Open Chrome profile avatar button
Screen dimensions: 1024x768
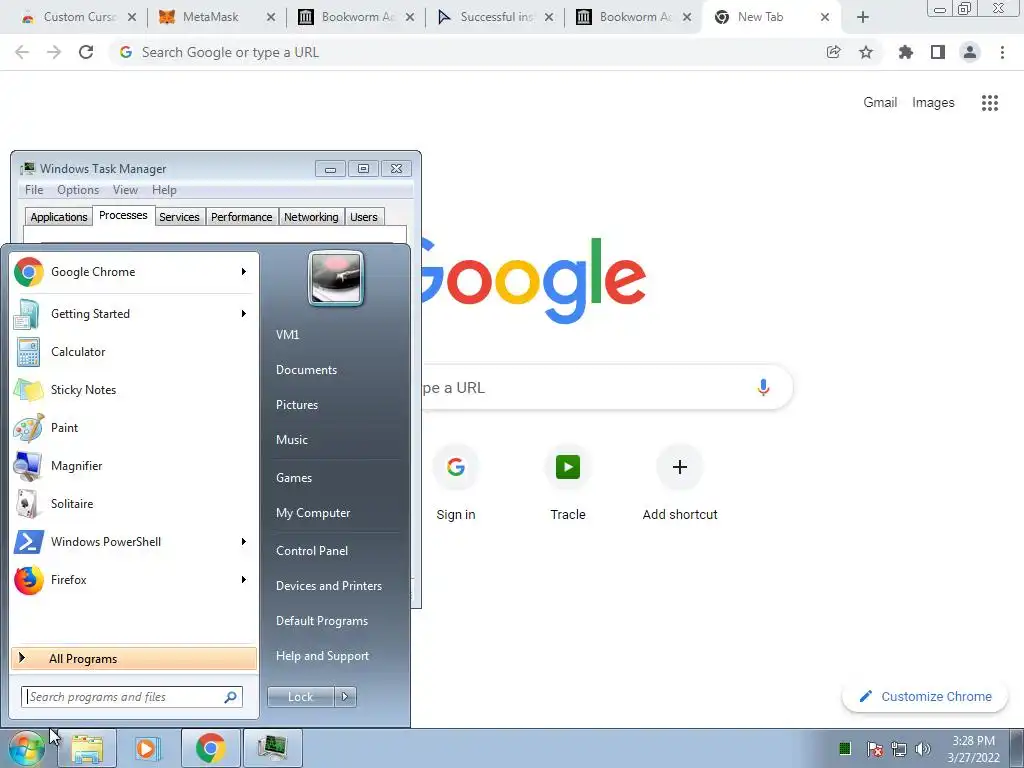pyautogui.click(x=970, y=52)
